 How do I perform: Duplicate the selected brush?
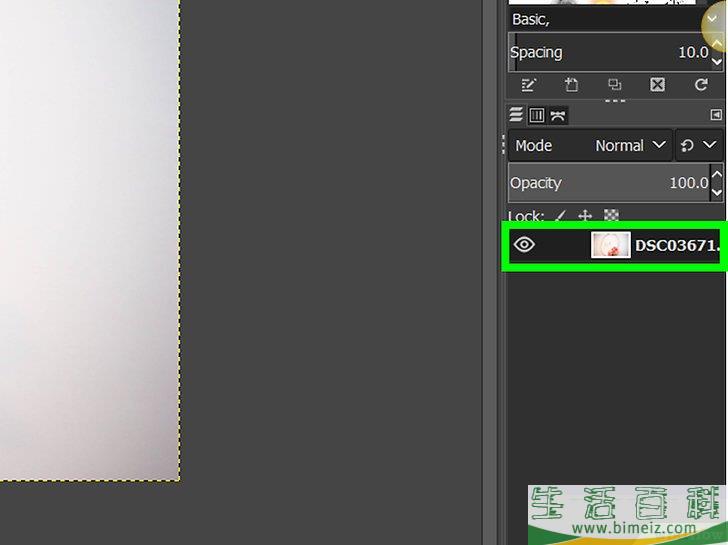pos(615,86)
